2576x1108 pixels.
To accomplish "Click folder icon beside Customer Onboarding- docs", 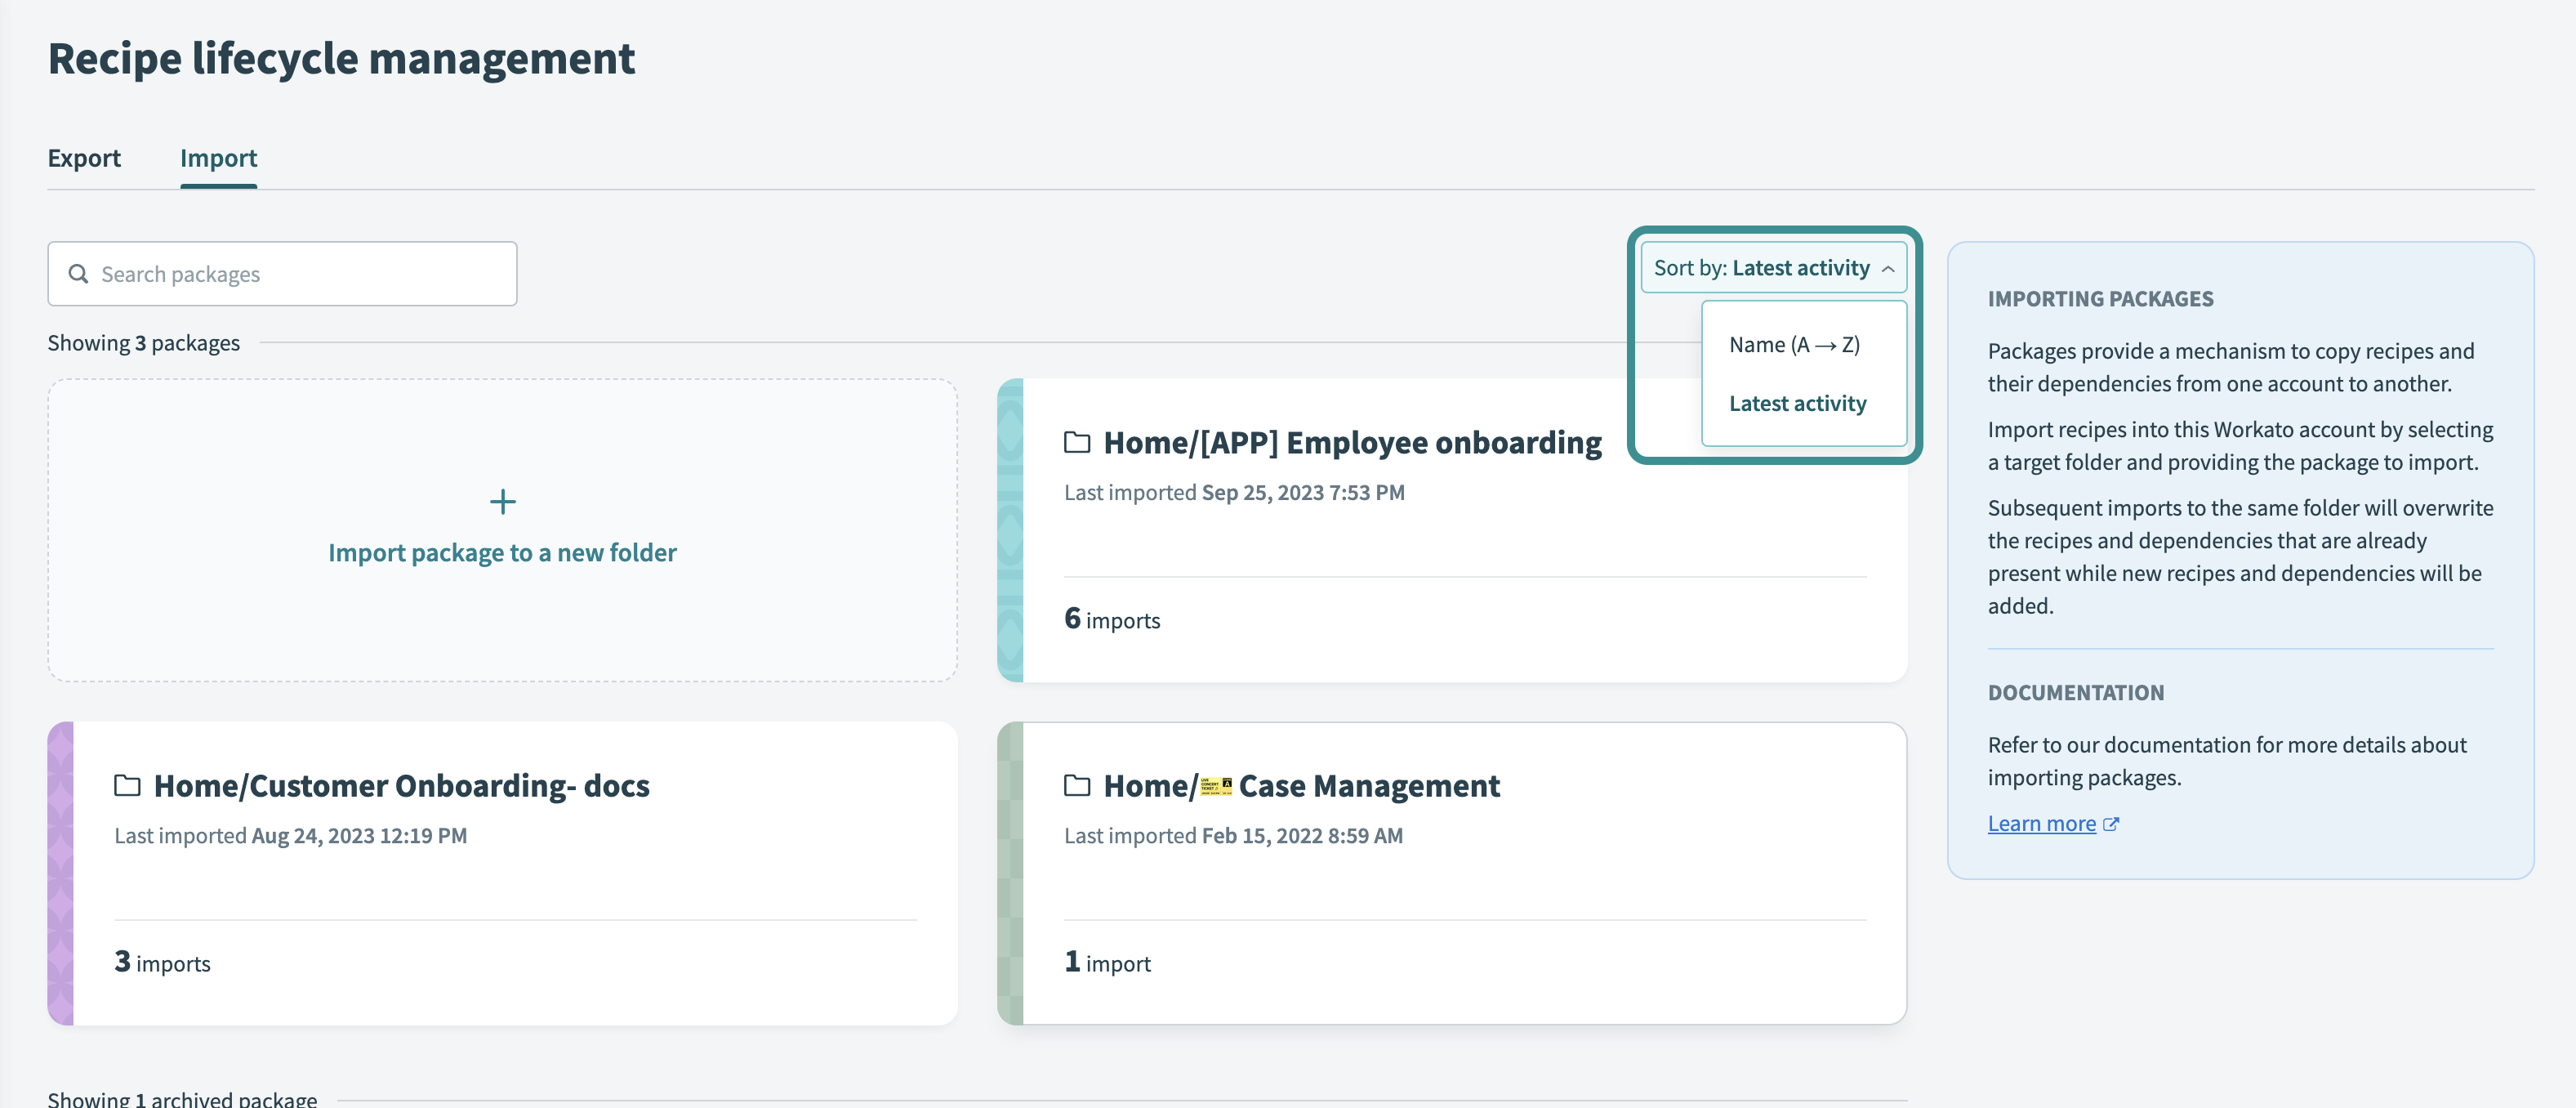I will [127, 785].
